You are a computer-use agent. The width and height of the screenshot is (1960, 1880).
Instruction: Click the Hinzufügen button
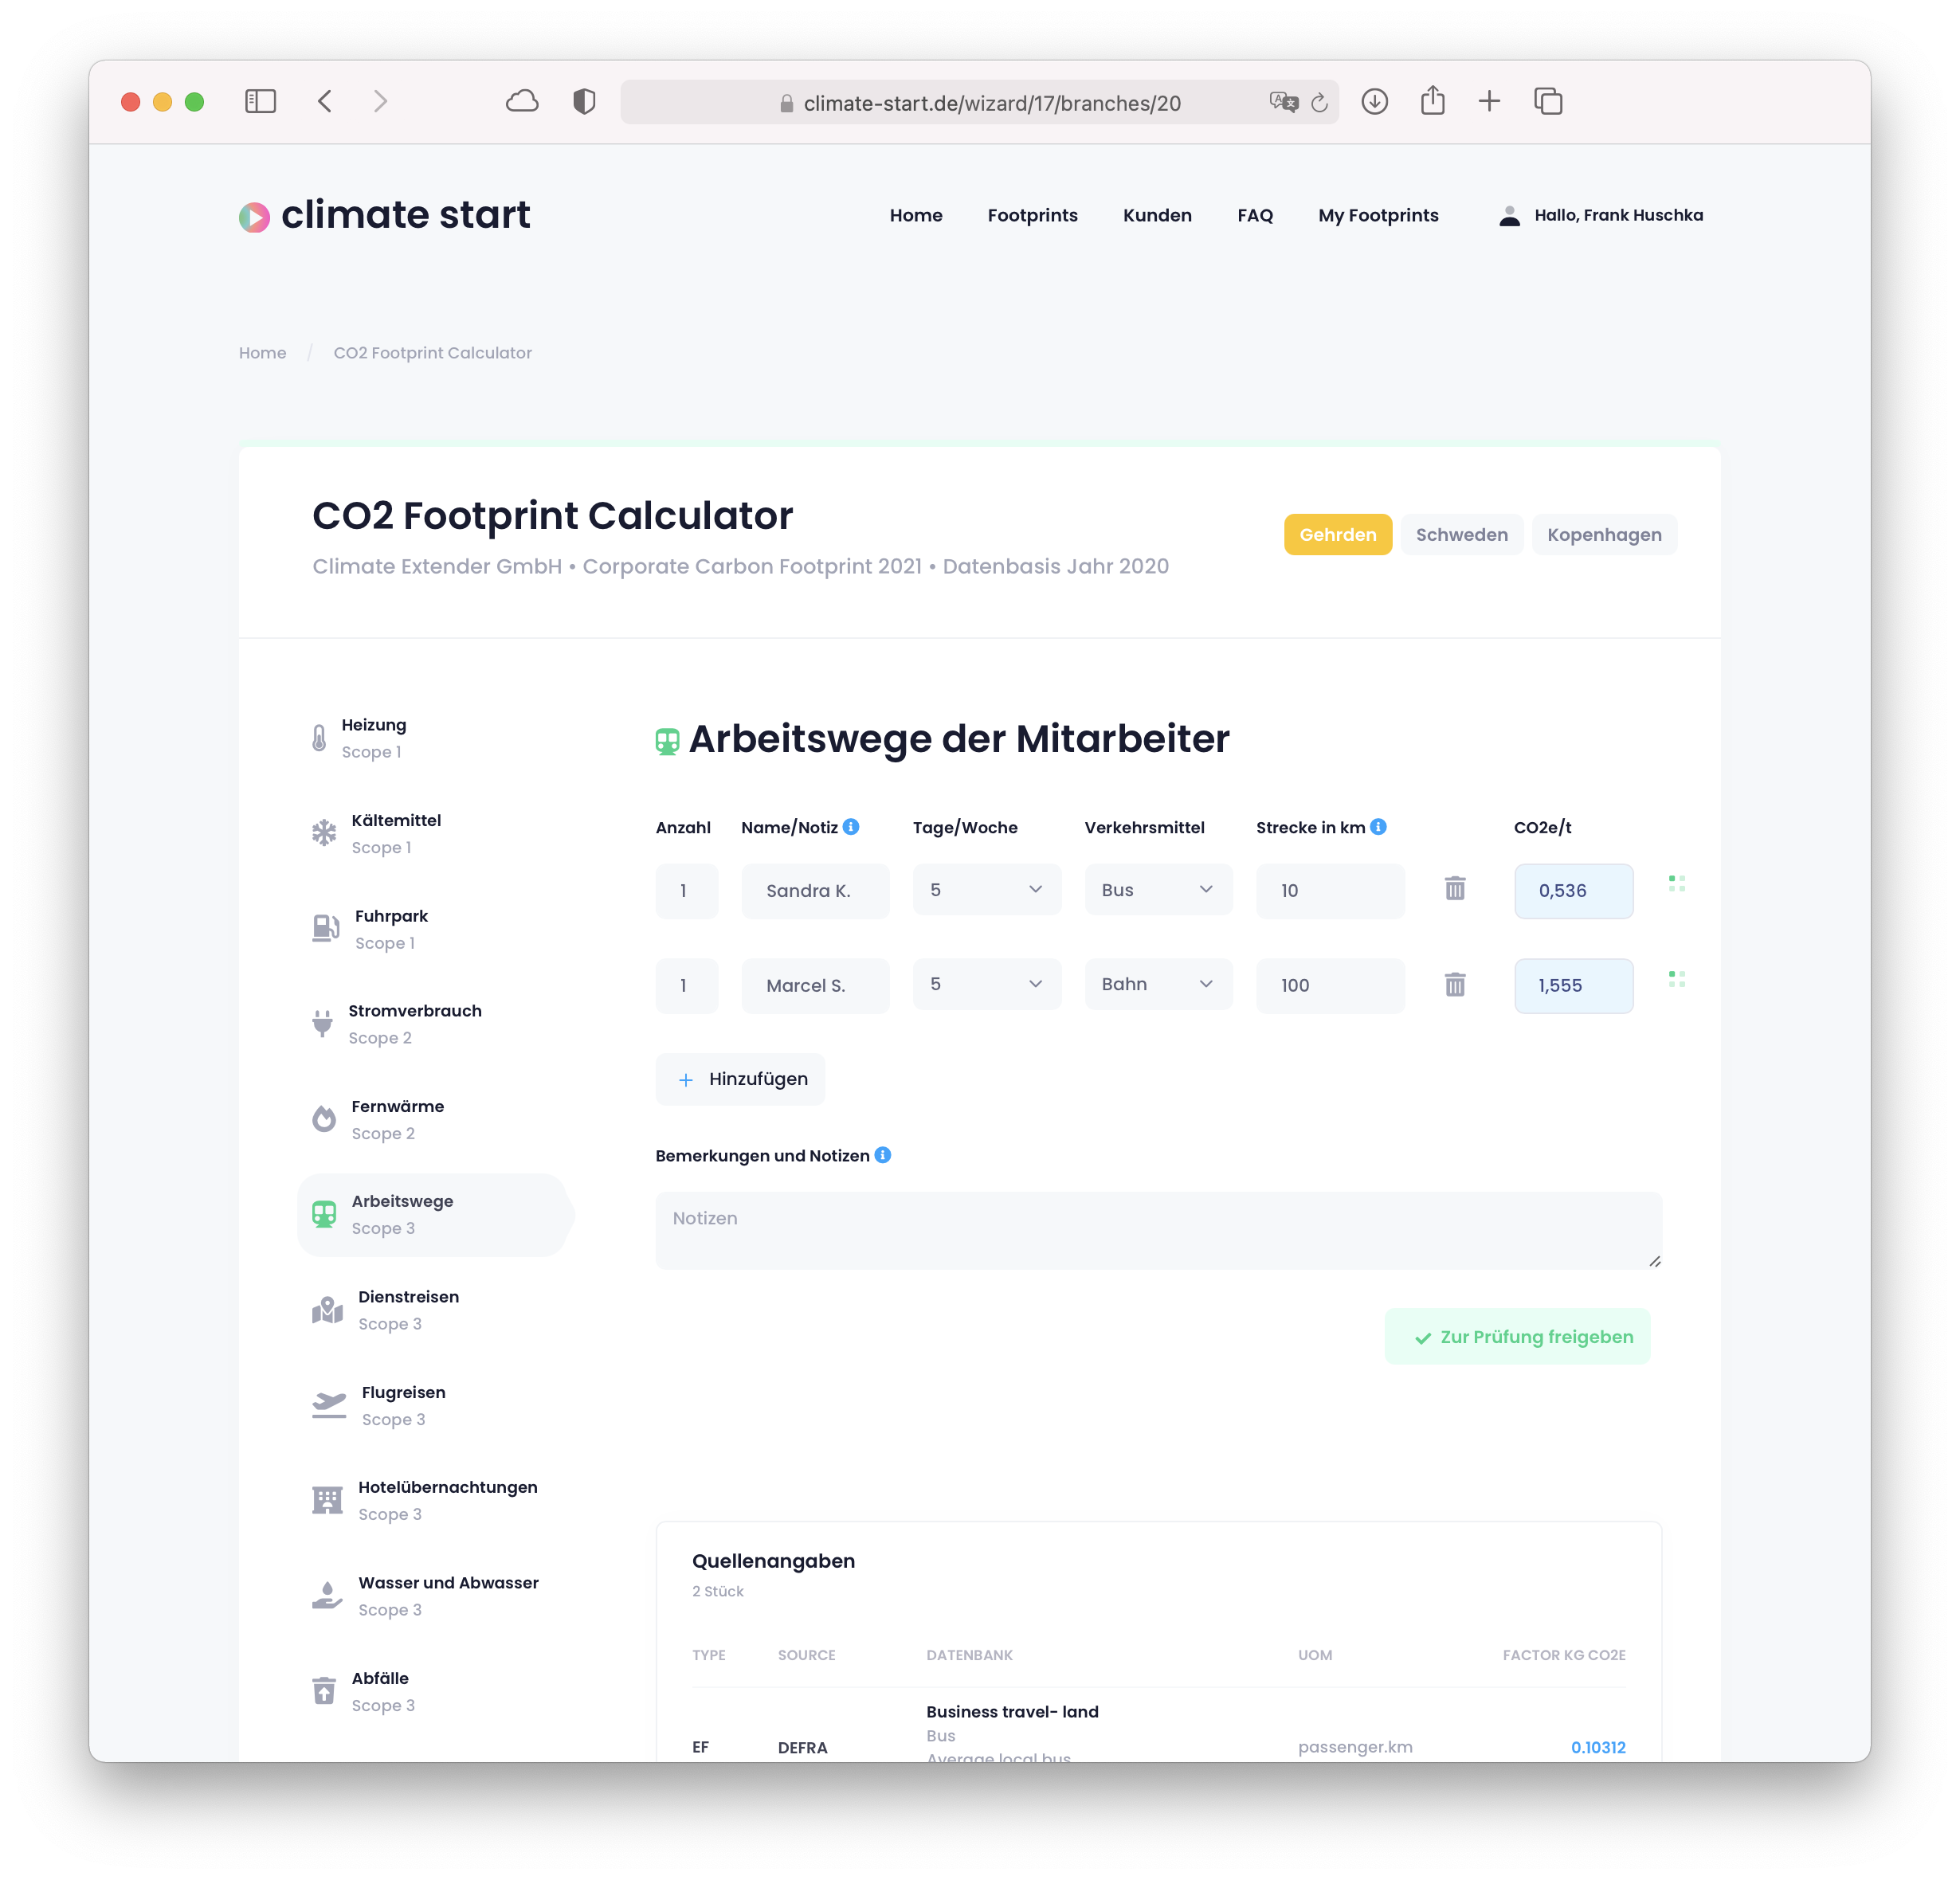[x=741, y=1079]
